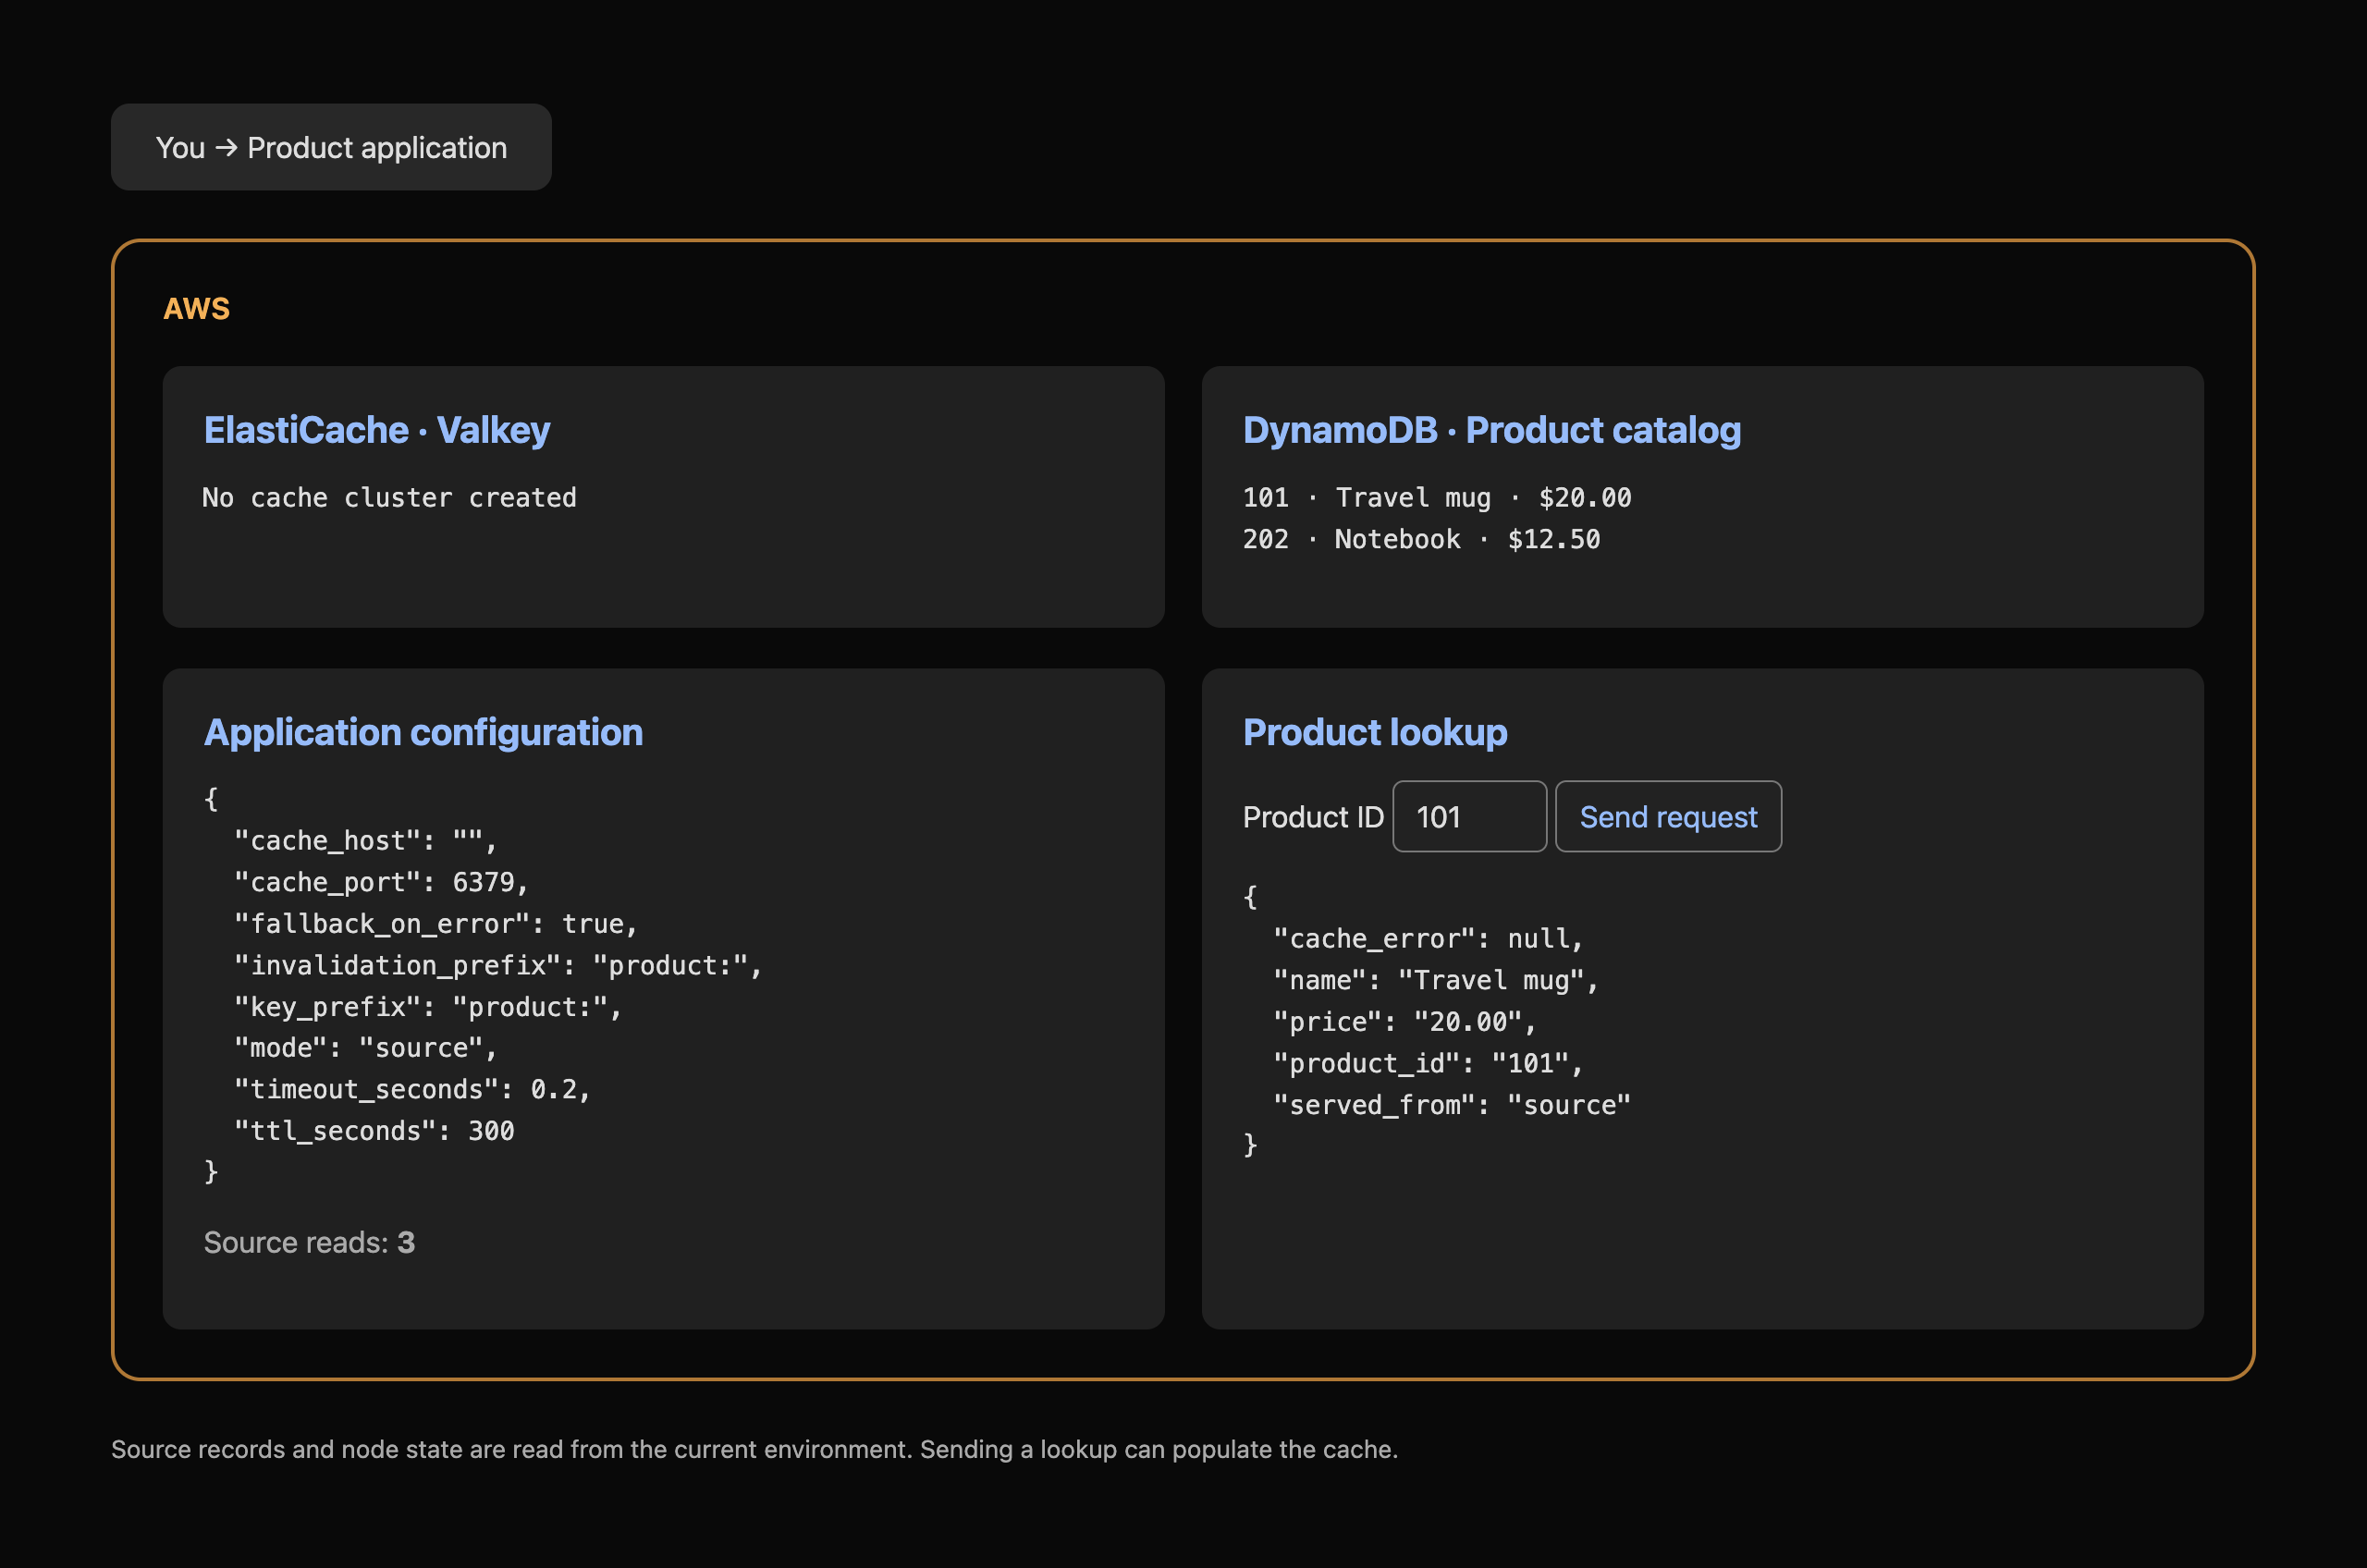Click the "mode": "source" config line
Image resolution: width=2367 pixels, height=1568 pixels.
click(365, 1047)
